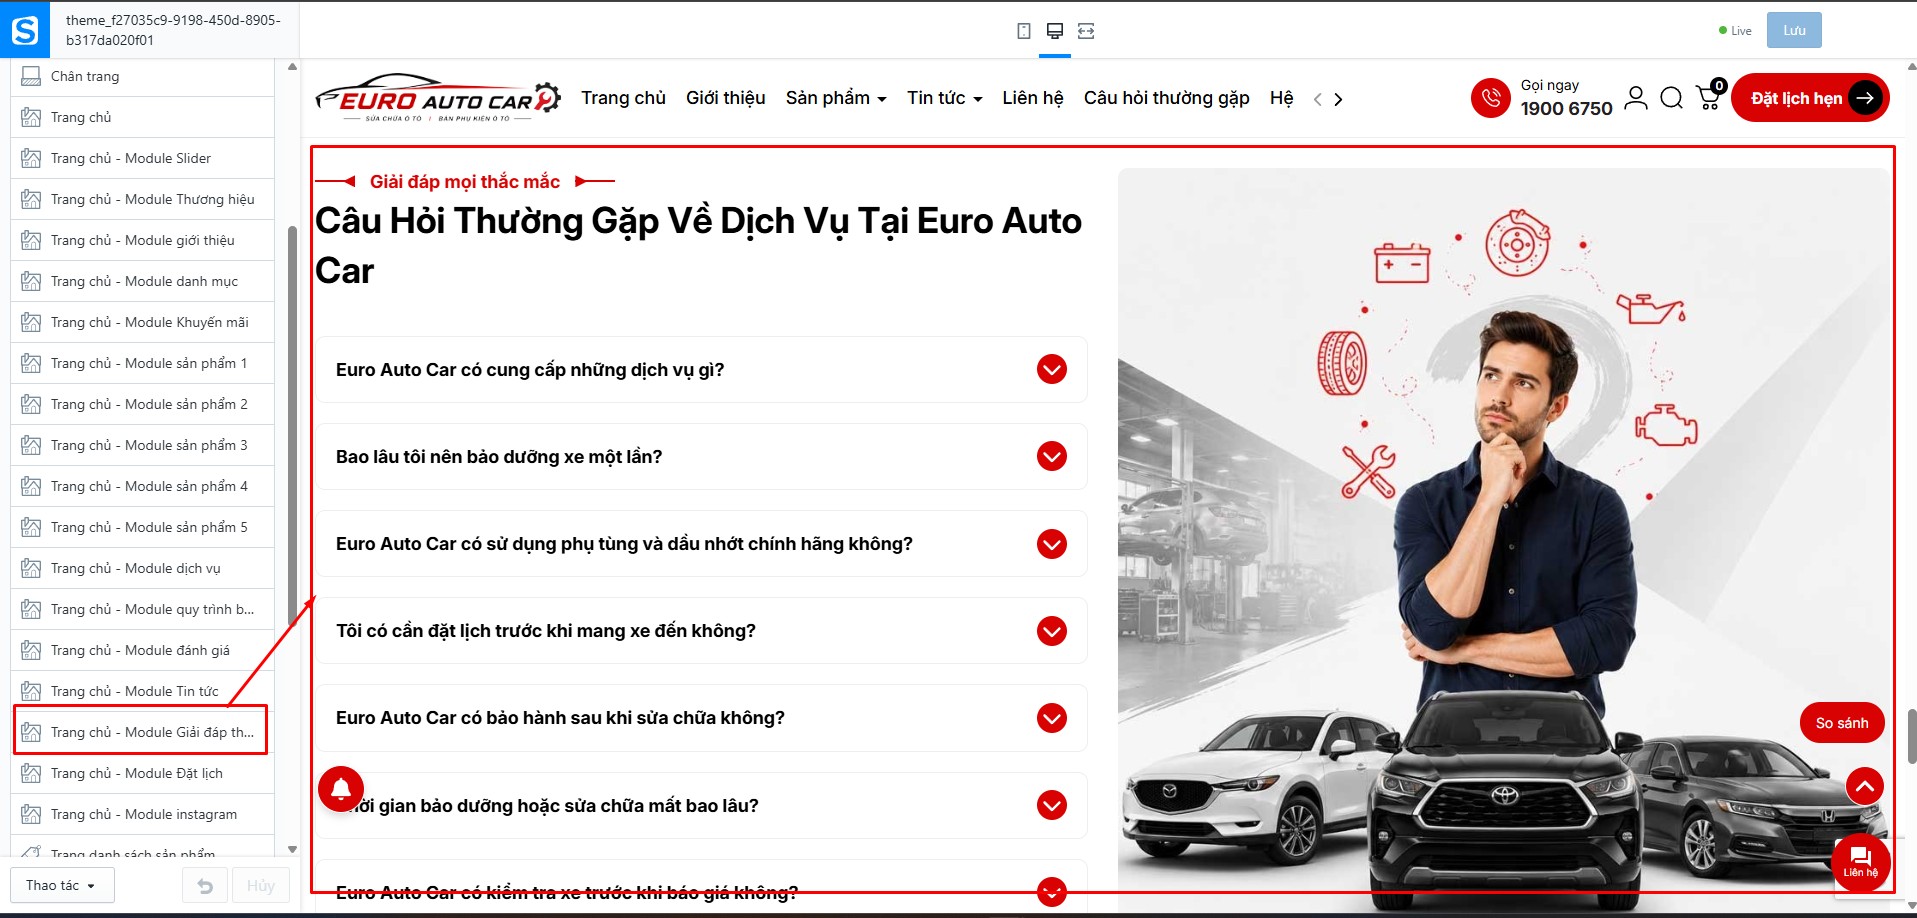Select Trang chủ - Module danh mục

(x=143, y=281)
